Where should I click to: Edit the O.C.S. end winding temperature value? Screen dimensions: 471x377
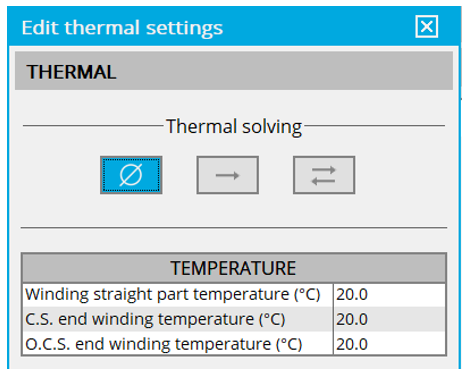[389, 344]
